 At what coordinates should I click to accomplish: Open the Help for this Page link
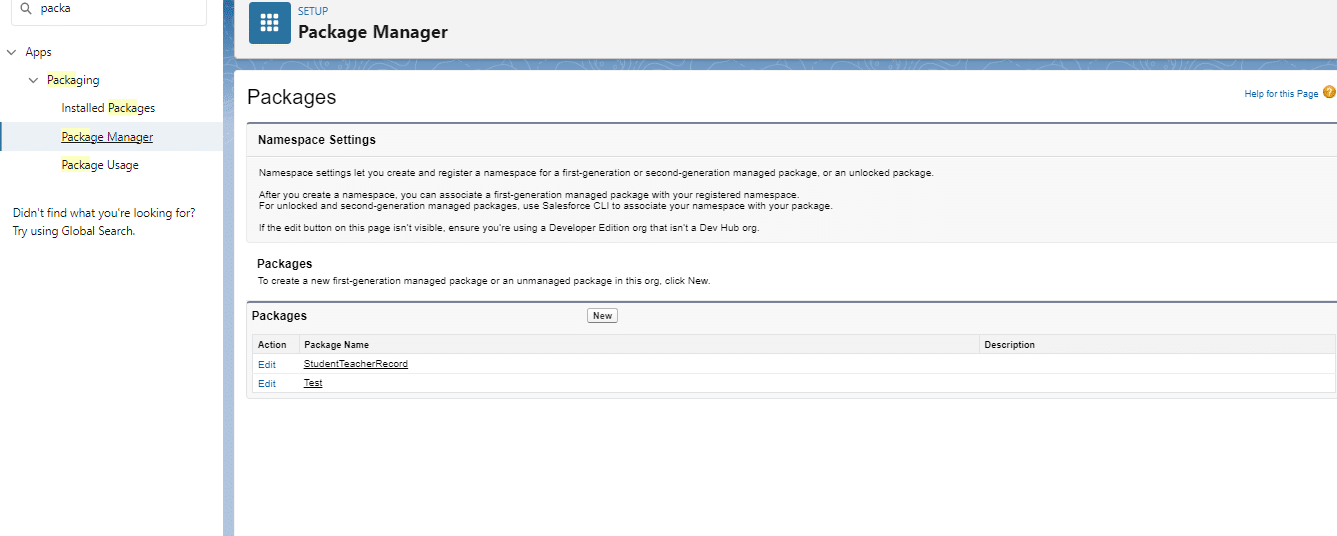tap(1280, 94)
